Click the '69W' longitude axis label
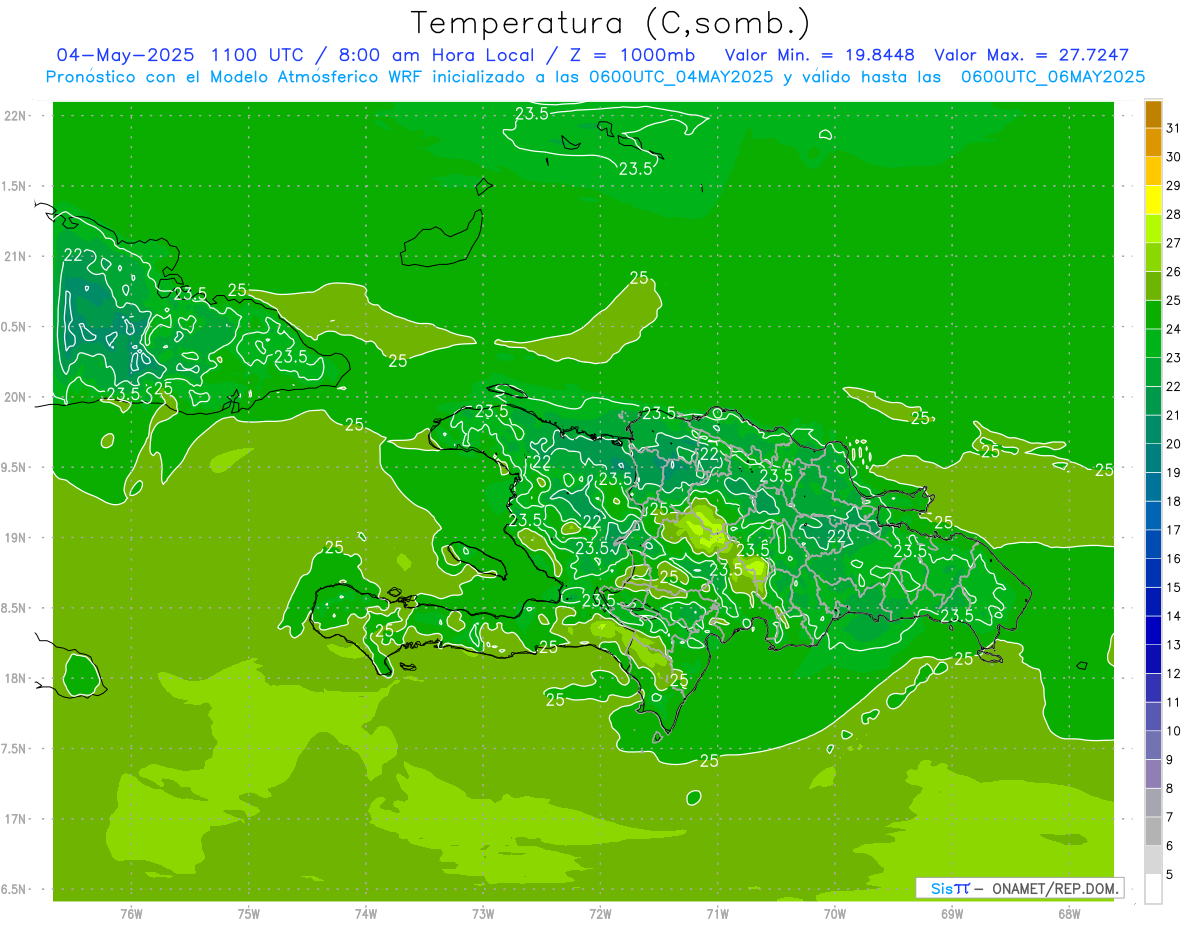The width and height of the screenshot is (1200, 927). tap(952, 914)
